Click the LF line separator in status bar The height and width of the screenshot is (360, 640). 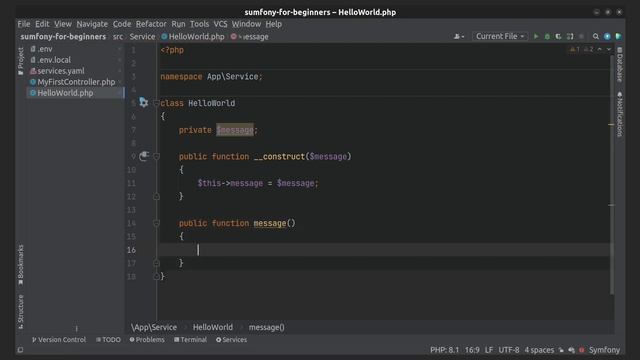[x=489, y=350]
